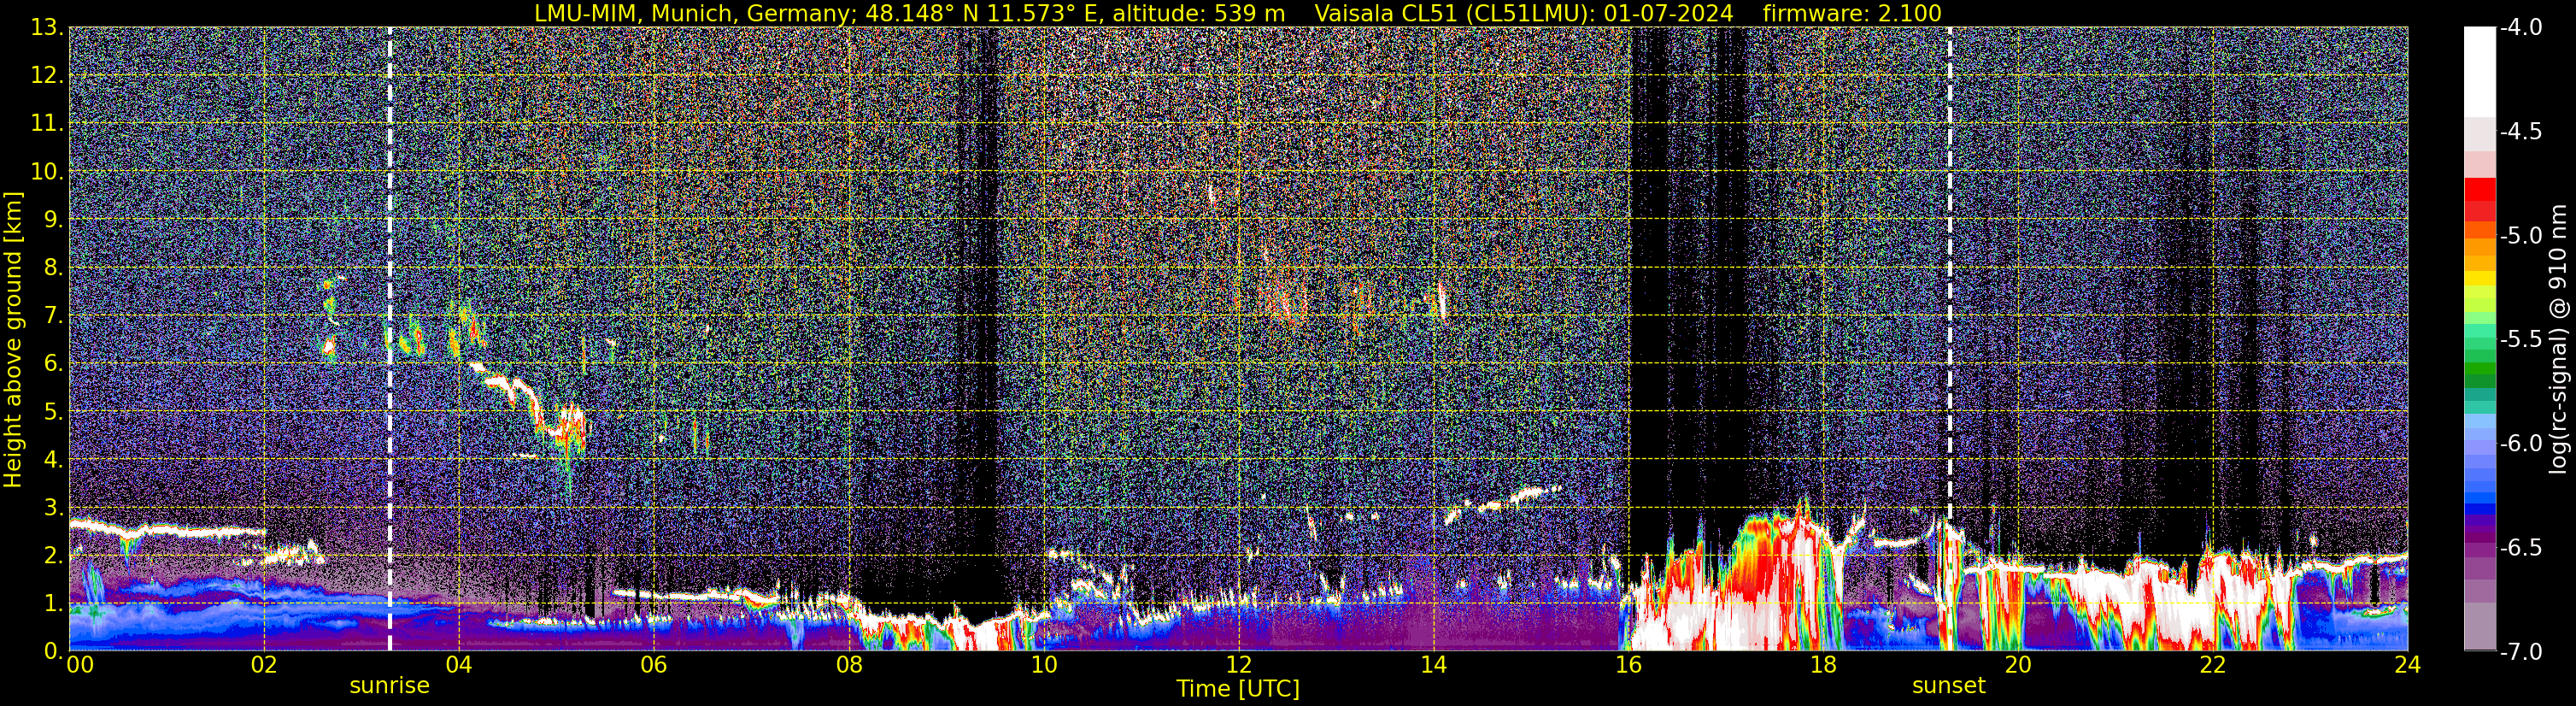Click the 'log(rc-signal) @ 910 nm' colorbar label
The height and width of the screenshot is (706, 2576).
(x=2559, y=339)
